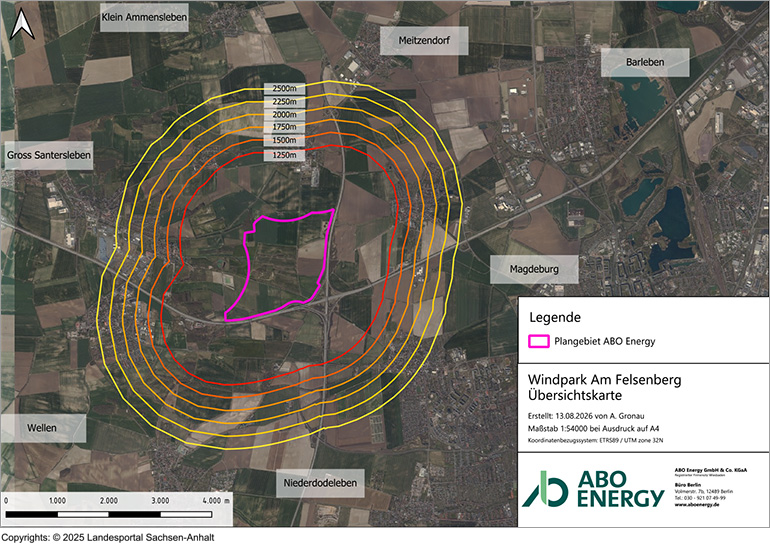770x550 pixels.
Task: Click the 2.000 scale bar value
Action: click(x=109, y=500)
